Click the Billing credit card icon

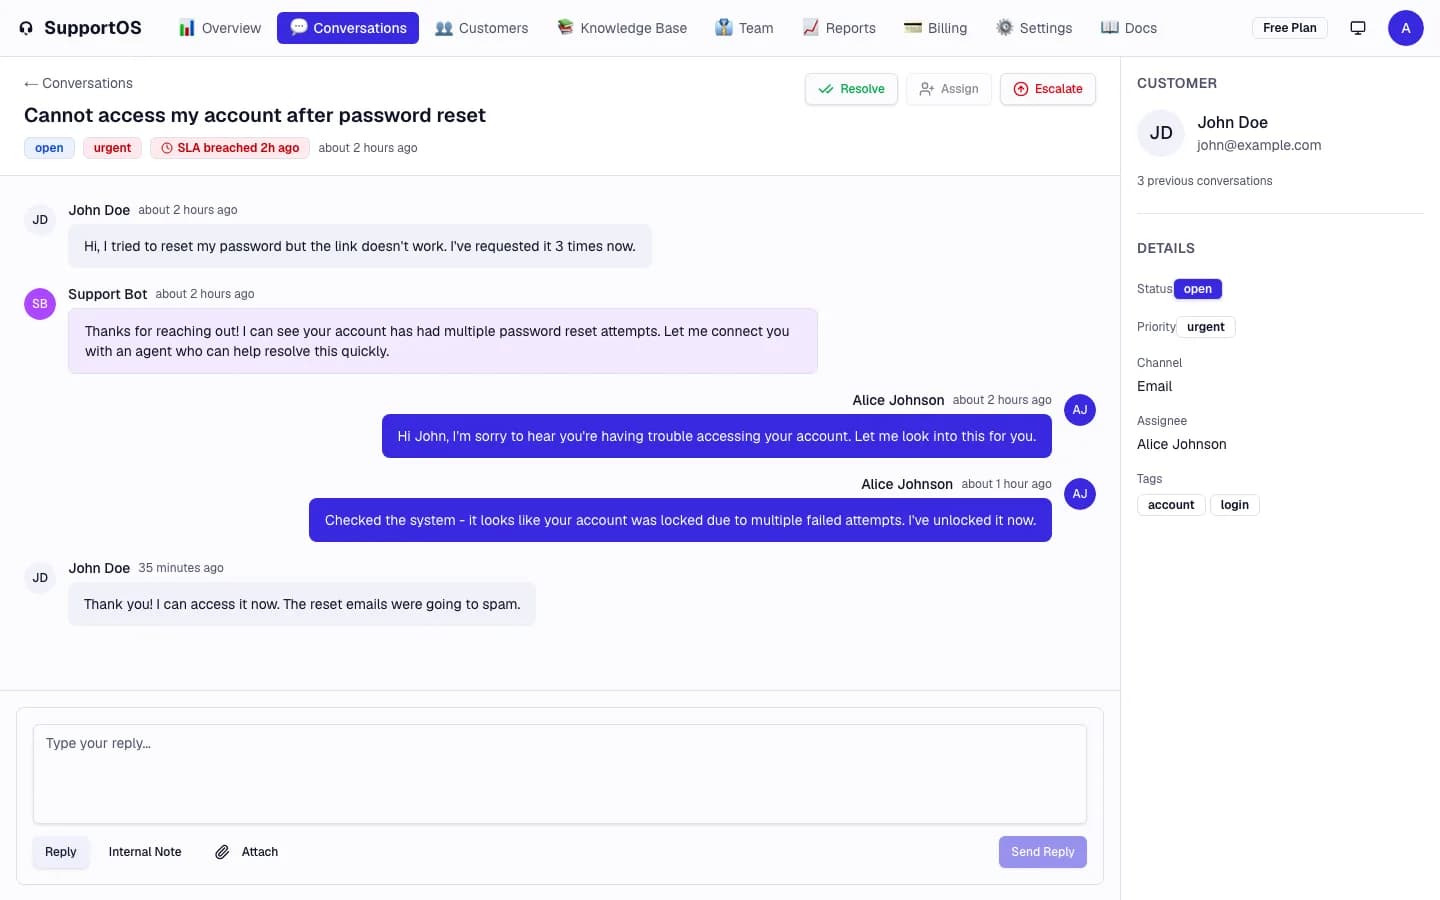(913, 28)
